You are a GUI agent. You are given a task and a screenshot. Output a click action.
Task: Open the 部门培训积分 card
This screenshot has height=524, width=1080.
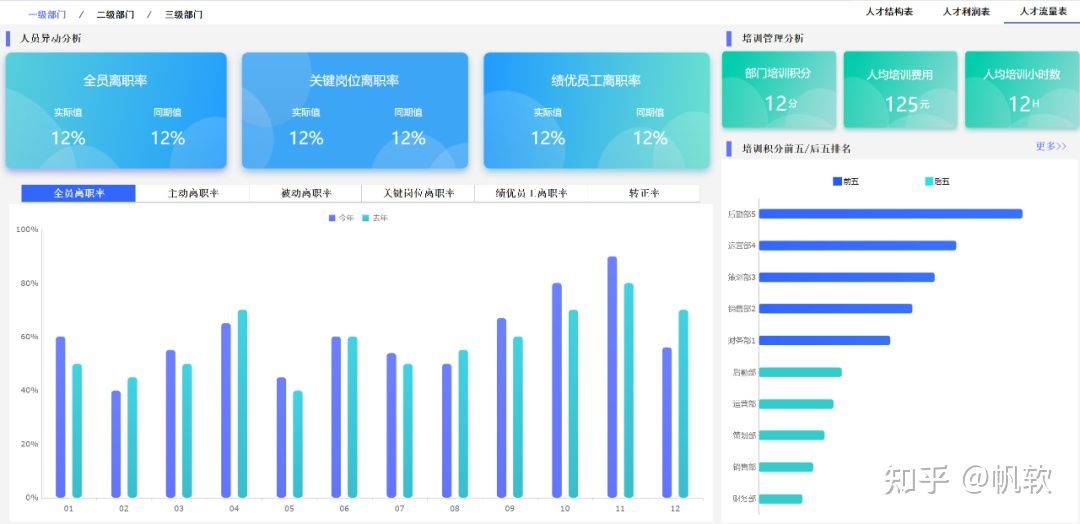pyautogui.click(x=779, y=90)
